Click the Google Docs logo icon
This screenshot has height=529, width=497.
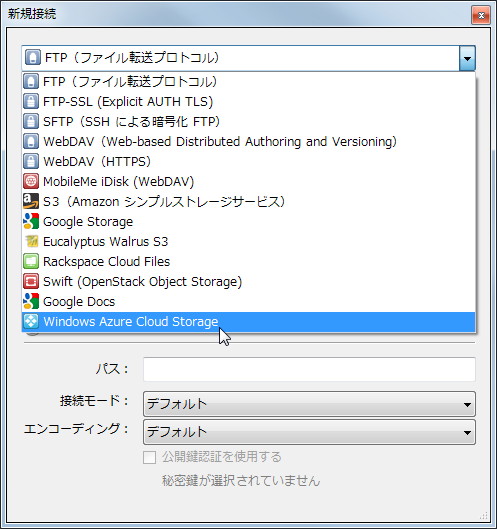pos(31,301)
